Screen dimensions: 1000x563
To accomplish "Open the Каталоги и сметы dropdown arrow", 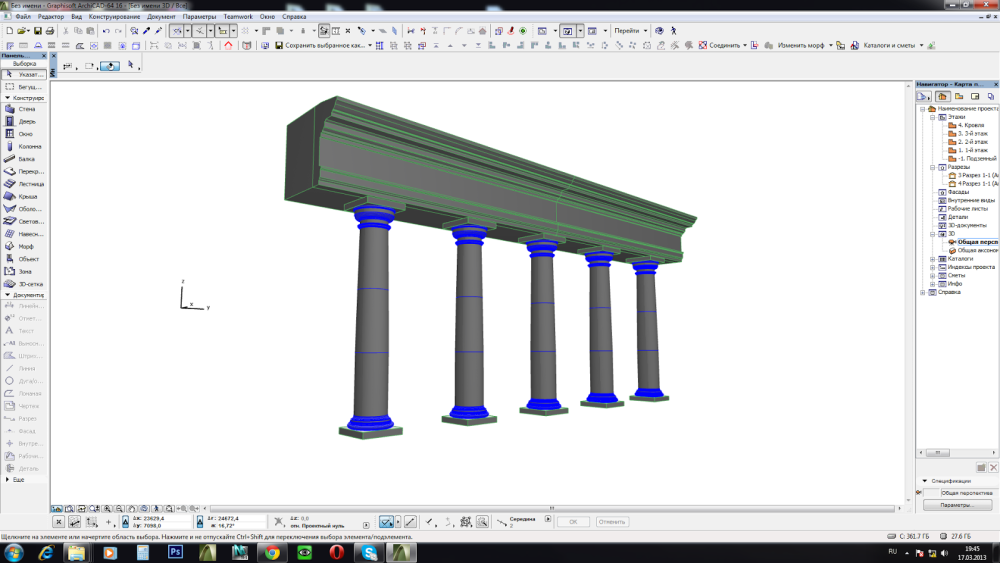I will 921,45.
